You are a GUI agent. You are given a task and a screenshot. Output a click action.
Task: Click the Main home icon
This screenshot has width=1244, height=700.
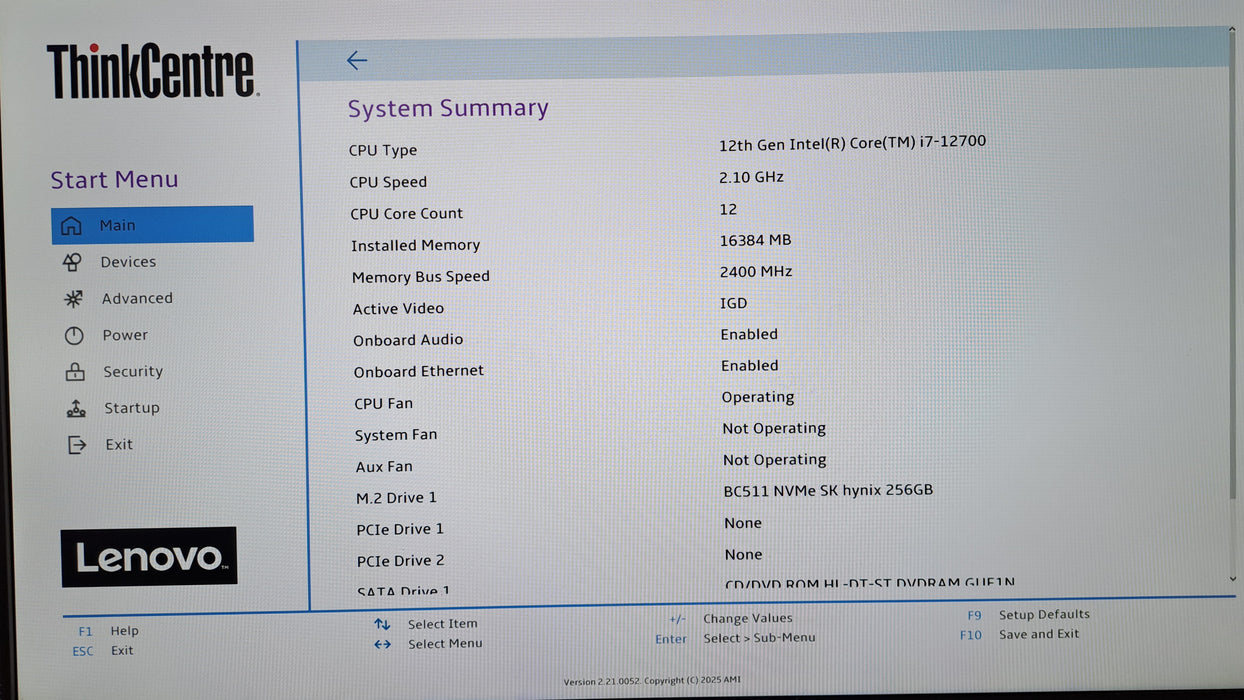(x=71, y=225)
